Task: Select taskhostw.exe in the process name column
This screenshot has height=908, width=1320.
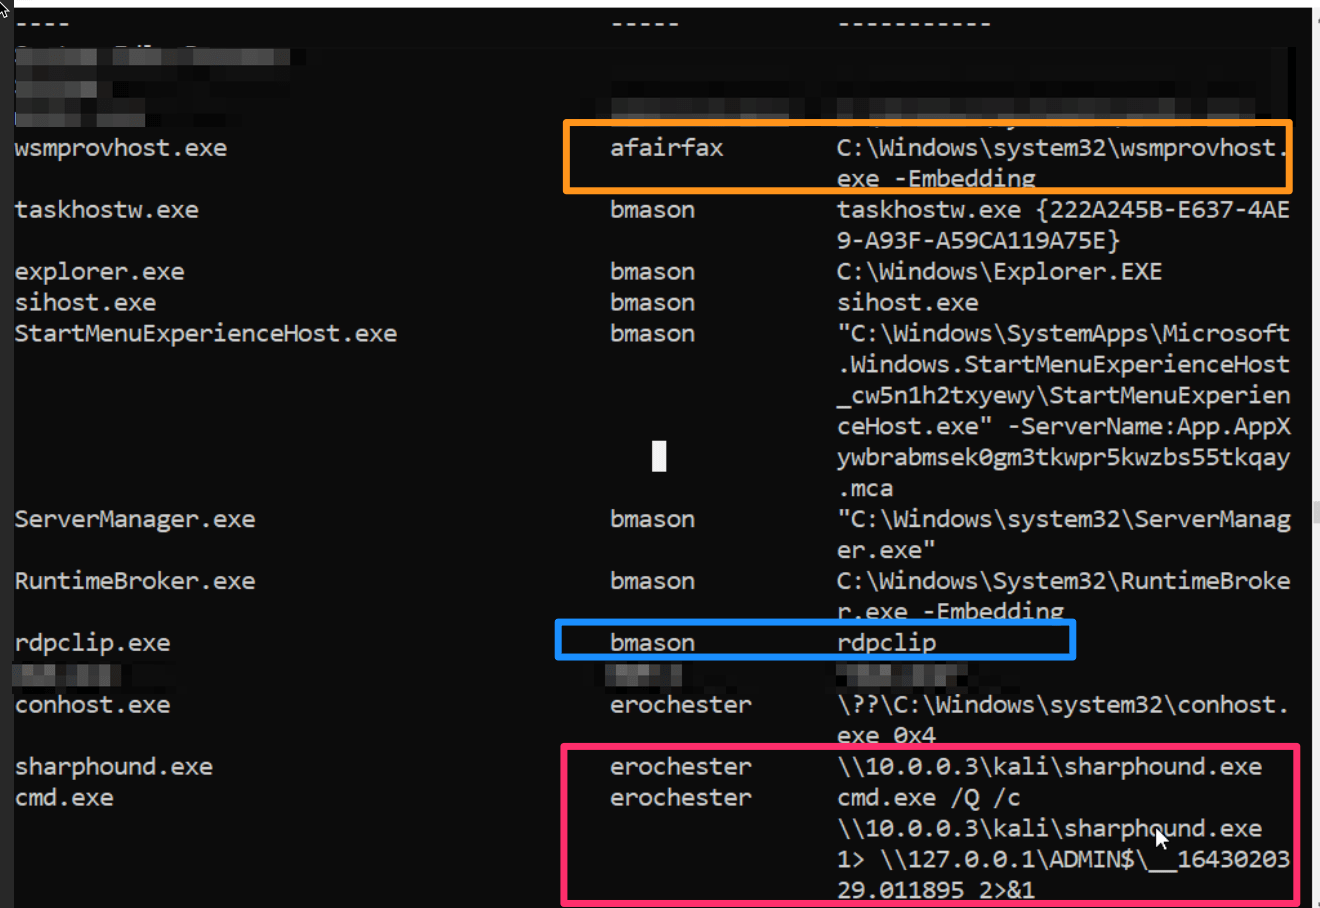Action: pyautogui.click(x=107, y=210)
